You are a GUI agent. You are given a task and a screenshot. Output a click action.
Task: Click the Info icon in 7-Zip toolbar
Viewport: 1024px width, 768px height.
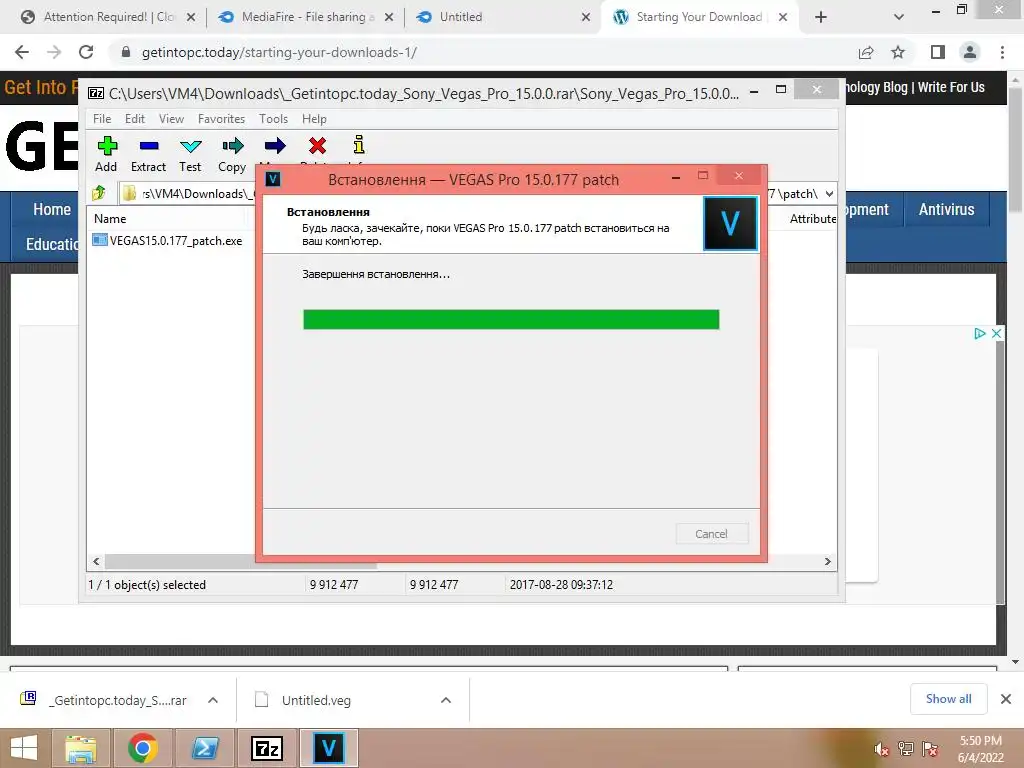click(x=359, y=145)
